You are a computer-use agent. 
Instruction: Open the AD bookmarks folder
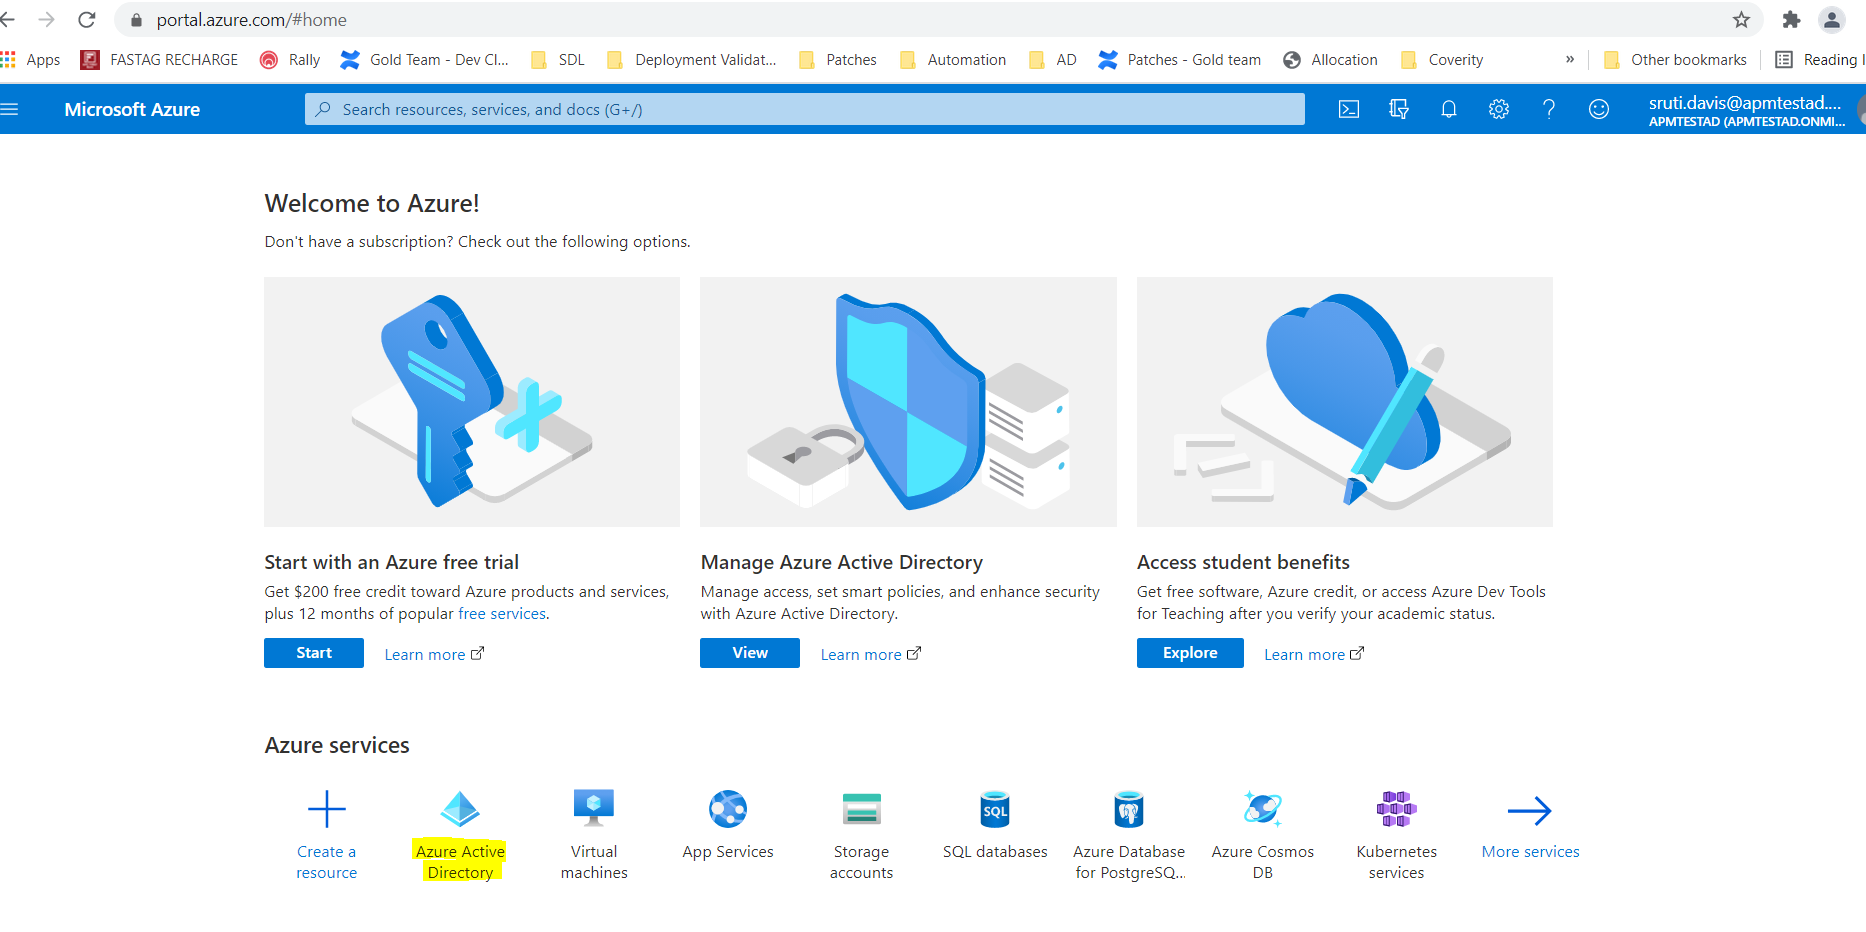pyautogui.click(x=1053, y=60)
